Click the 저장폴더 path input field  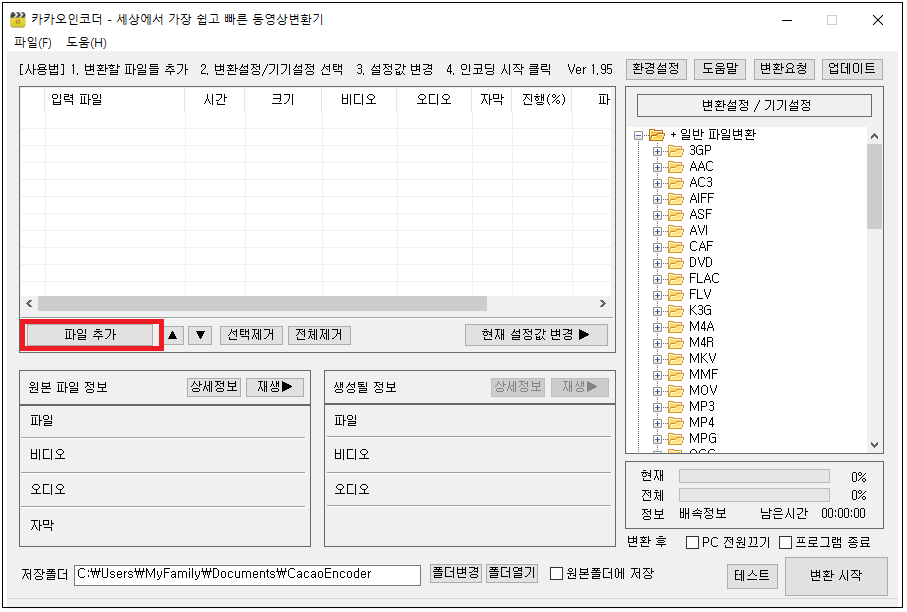tap(248, 574)
